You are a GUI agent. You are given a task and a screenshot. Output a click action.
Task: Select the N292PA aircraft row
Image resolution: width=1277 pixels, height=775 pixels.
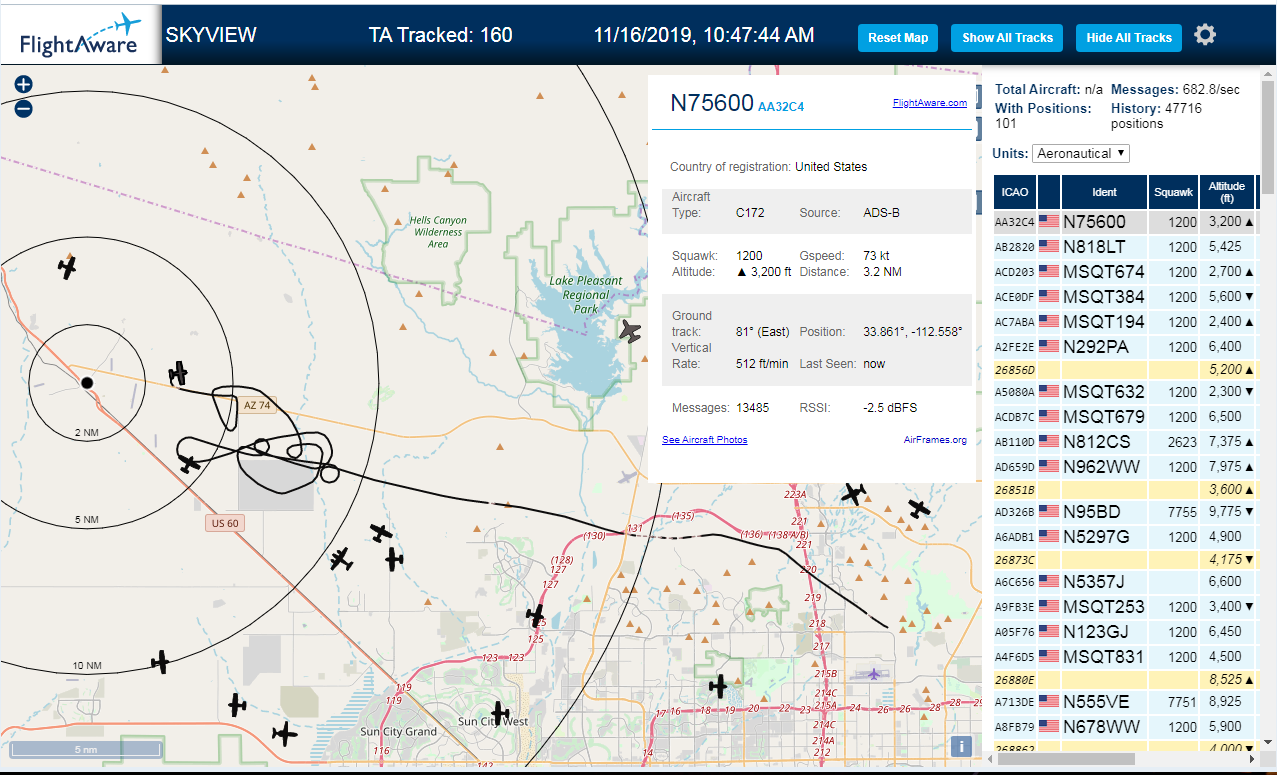pos(1125,347)
